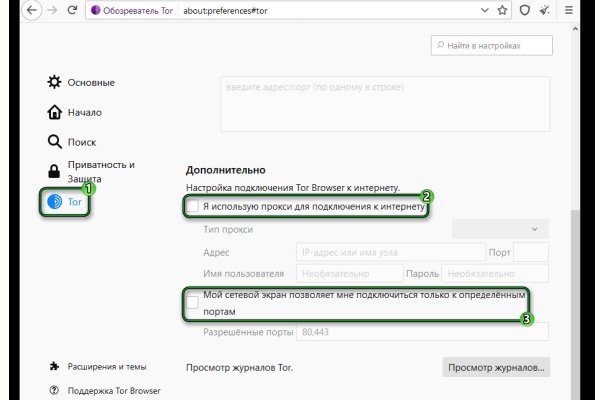Viewport: 600px width, 400px height.
Task: Click the Tor onion icon in the address bar
Action: (96, 11)
